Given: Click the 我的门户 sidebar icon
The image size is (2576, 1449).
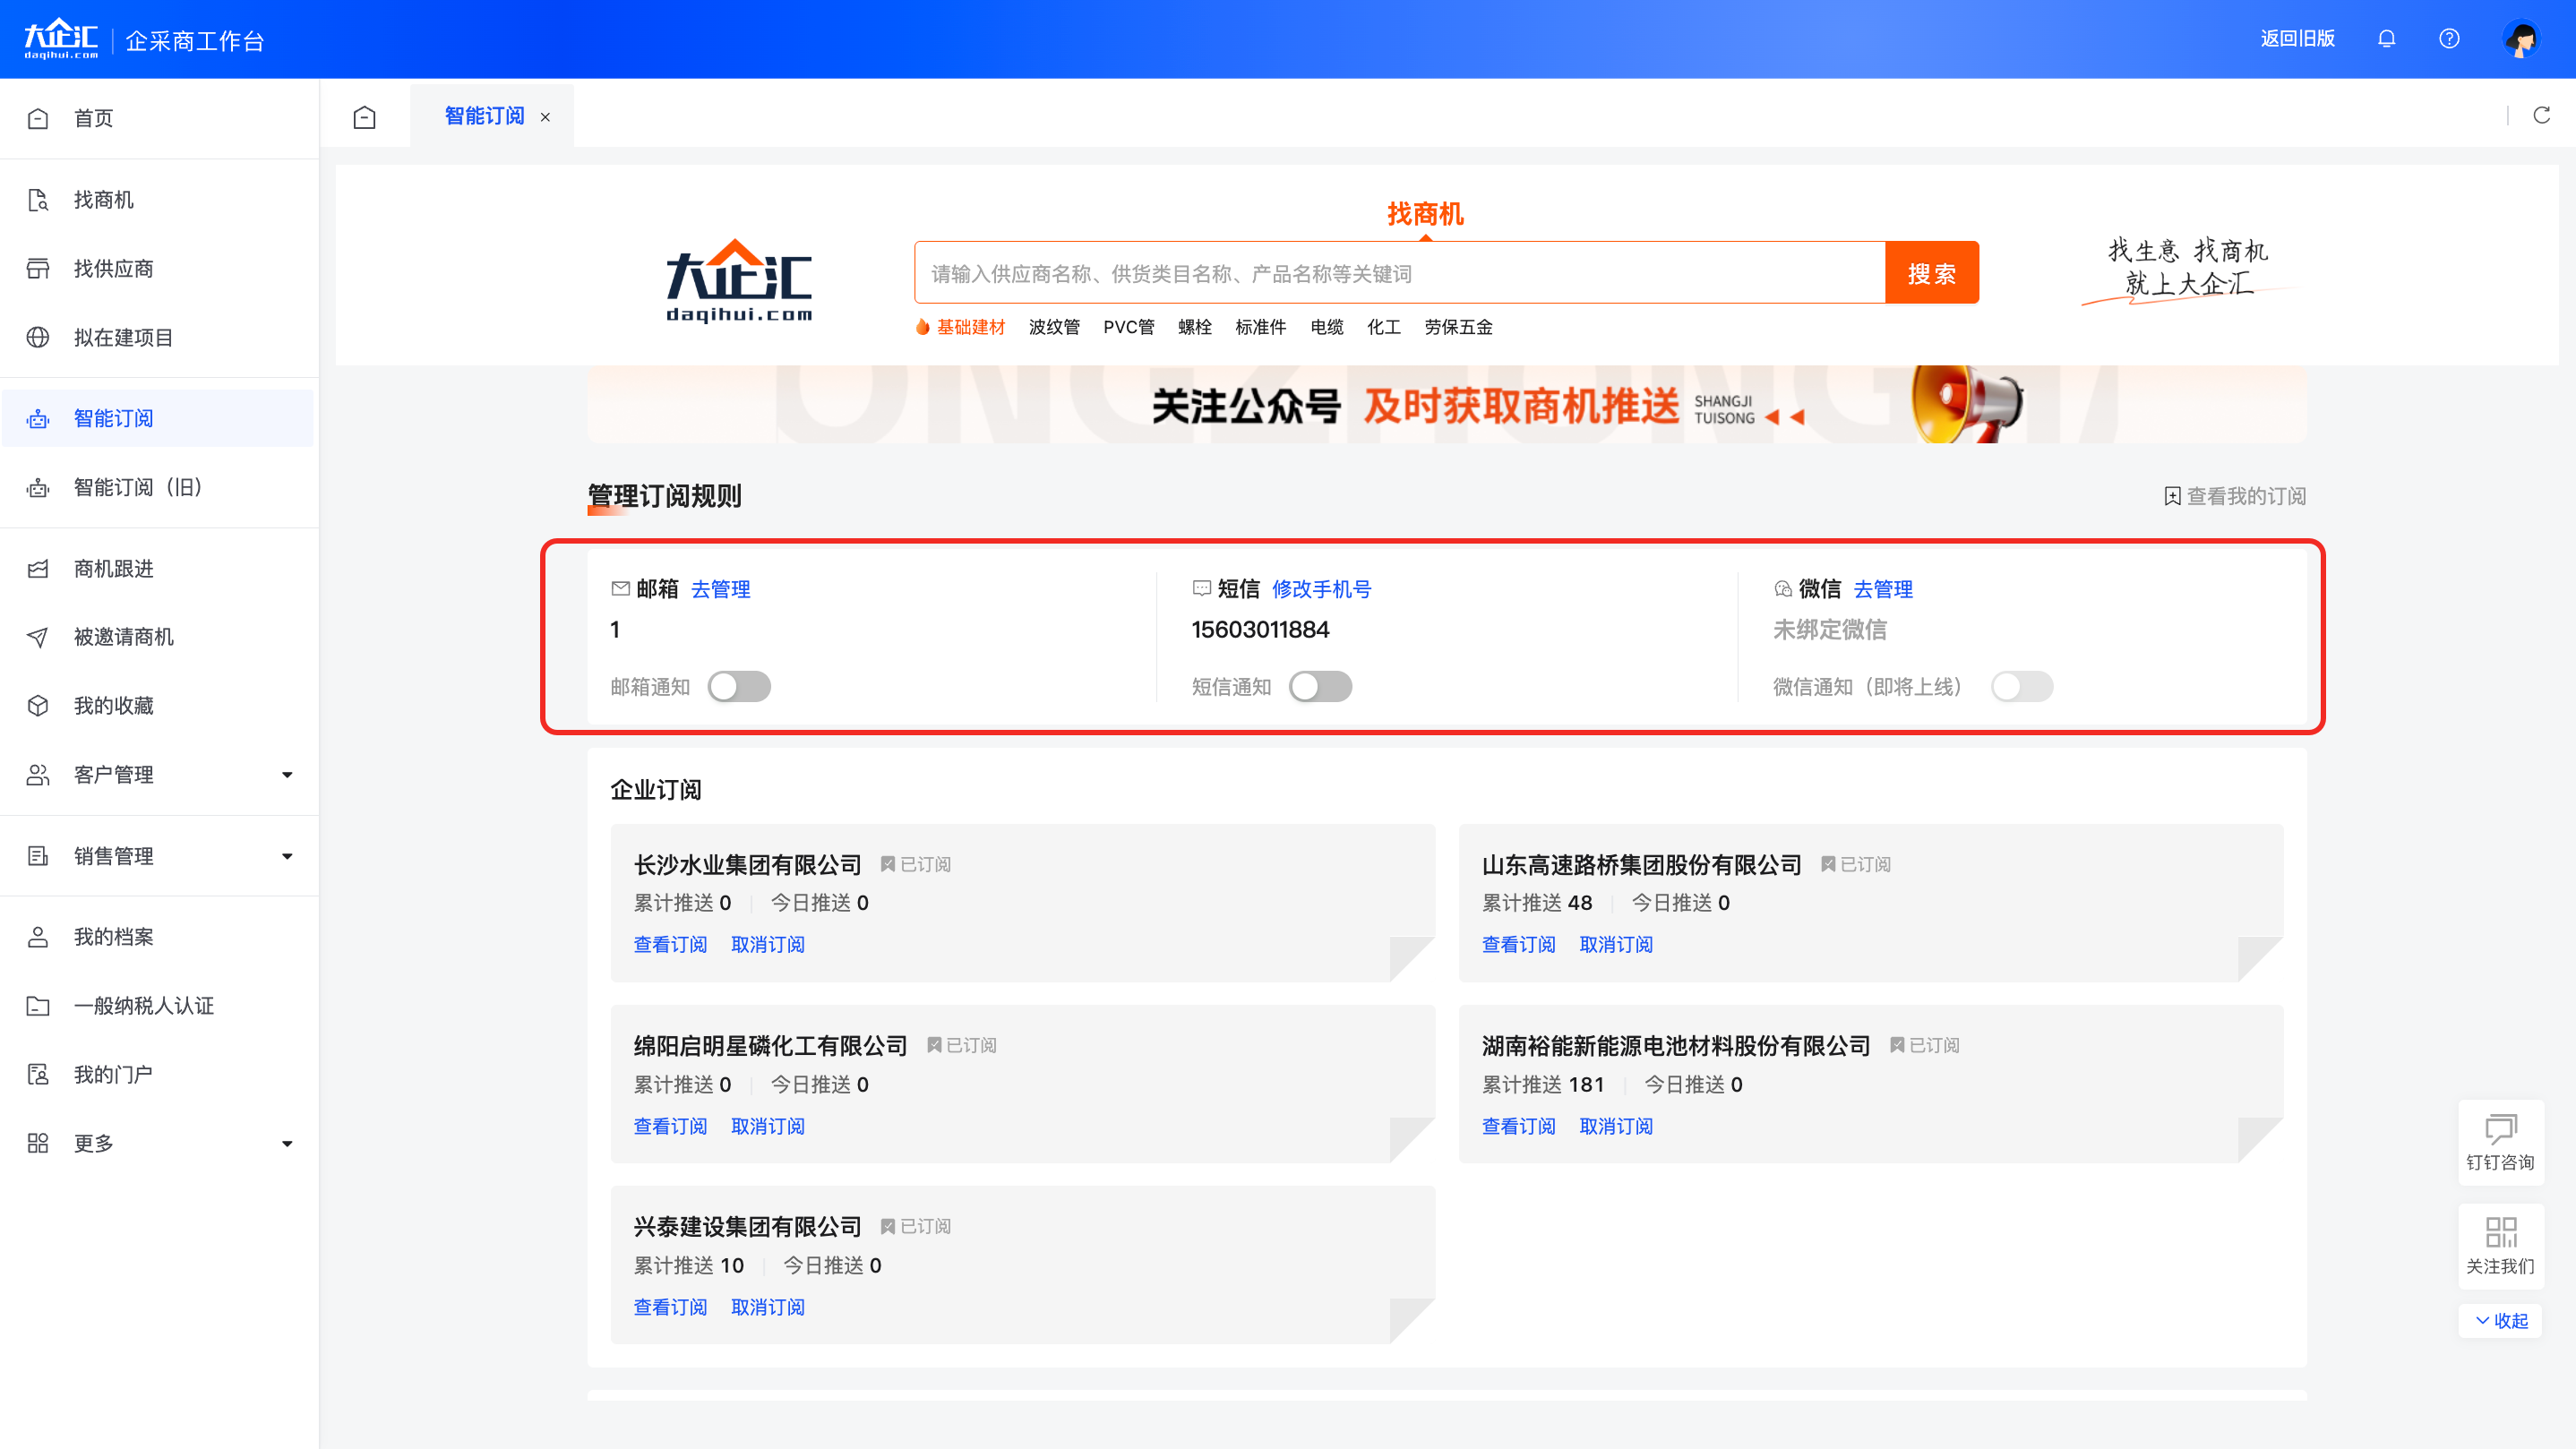Looking at the screenshot, I should 38,1075.
